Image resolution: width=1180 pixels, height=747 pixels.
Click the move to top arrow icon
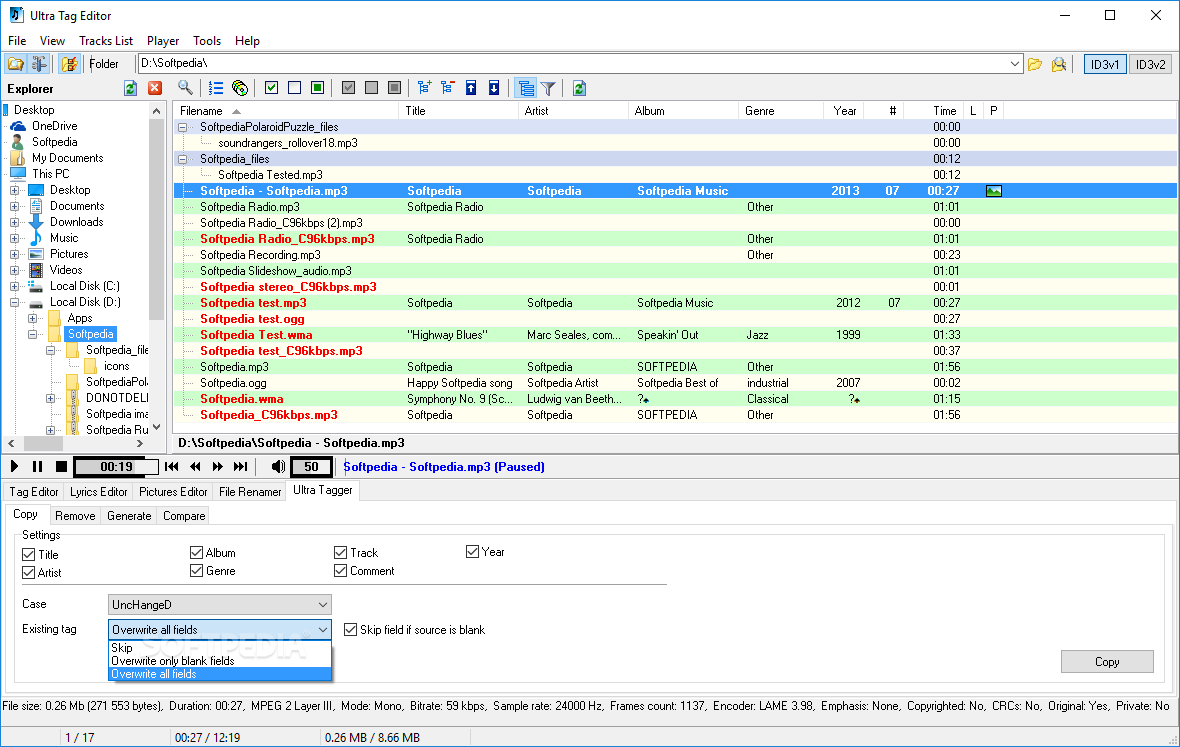tap(471, 88)
